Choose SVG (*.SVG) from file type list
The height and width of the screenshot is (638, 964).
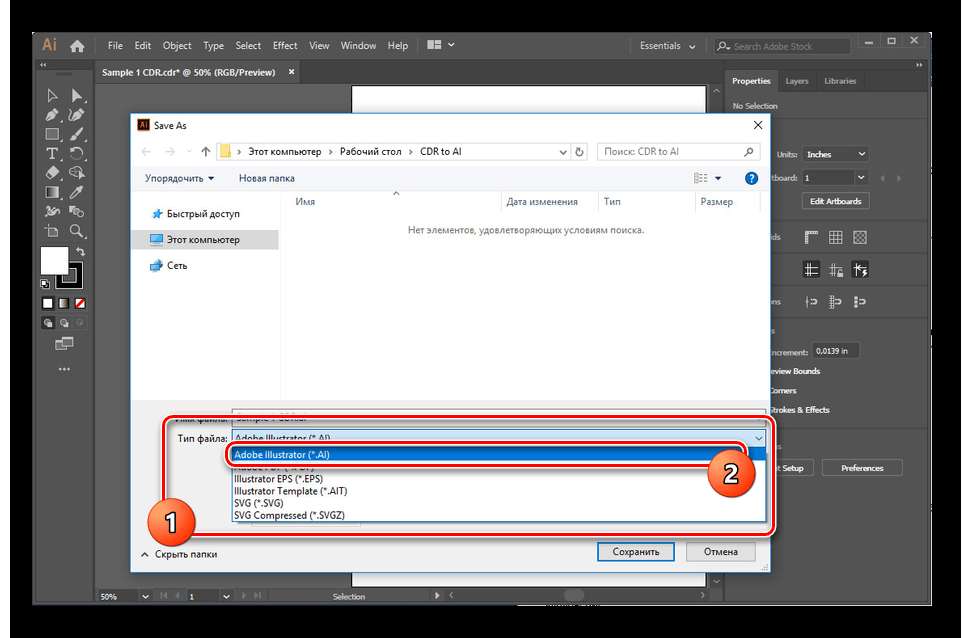coord(258,504)
